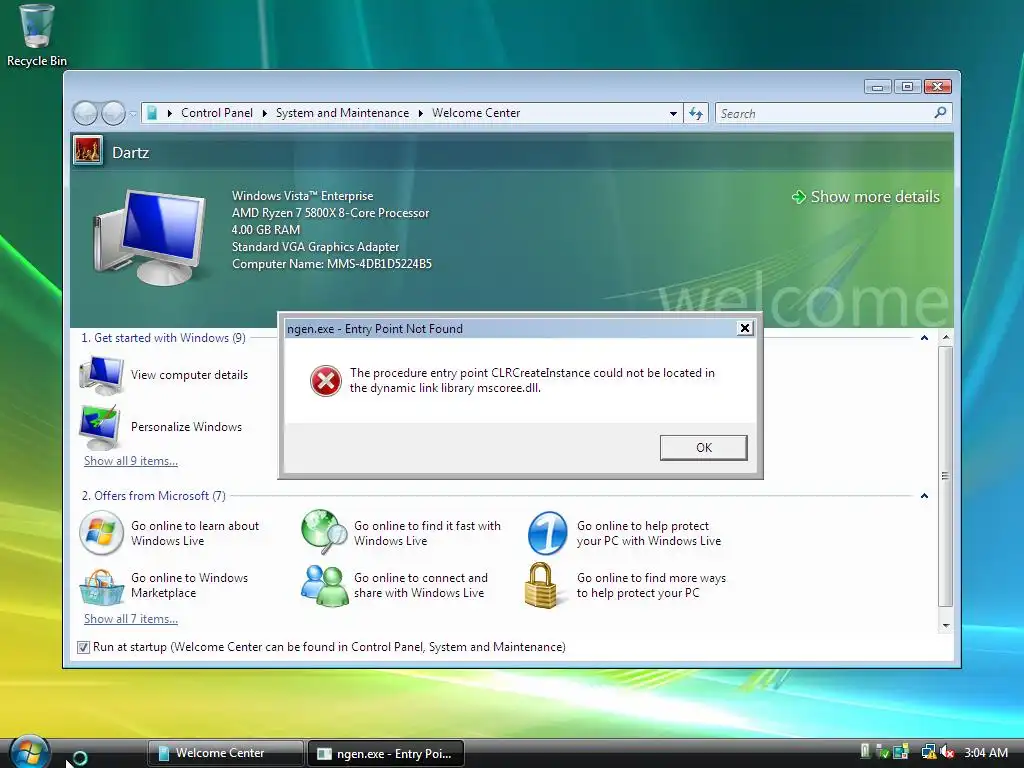Image resolution: width=1024 pixels, height=768 pixels.
Task: Click the computer monitor image
Action: pos(150,236)
